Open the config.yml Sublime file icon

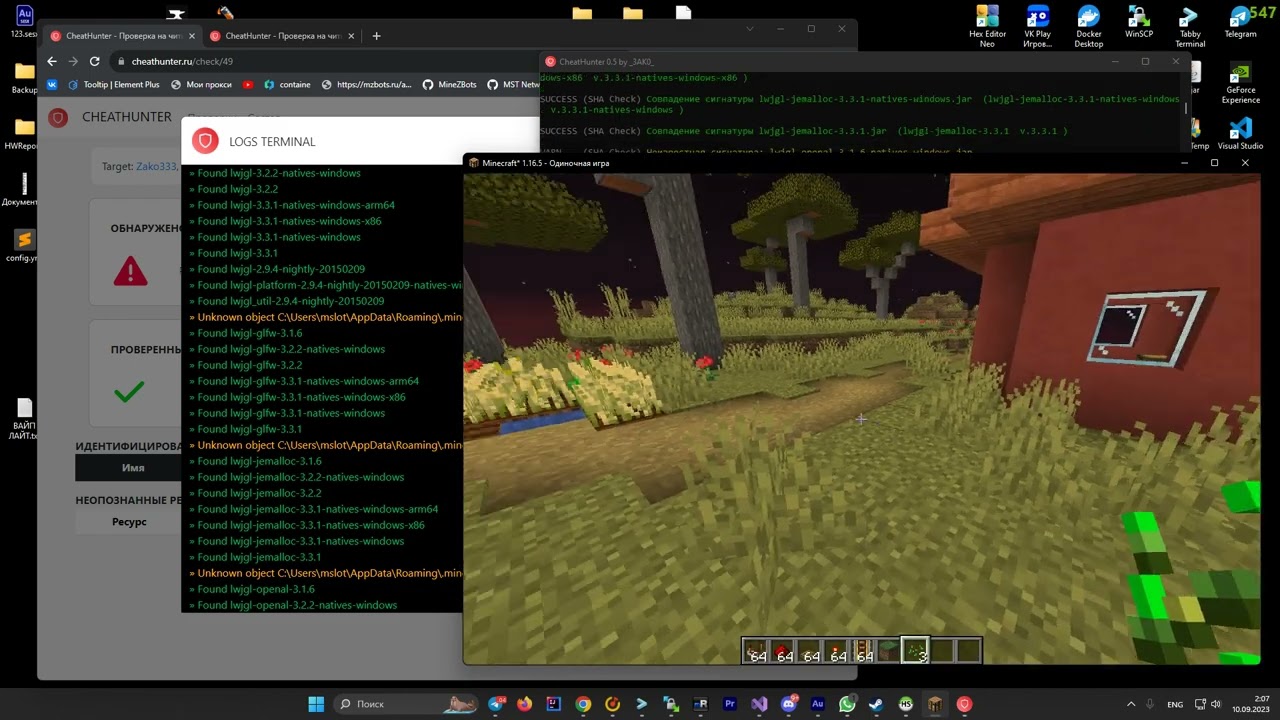(x=24, y=246)
